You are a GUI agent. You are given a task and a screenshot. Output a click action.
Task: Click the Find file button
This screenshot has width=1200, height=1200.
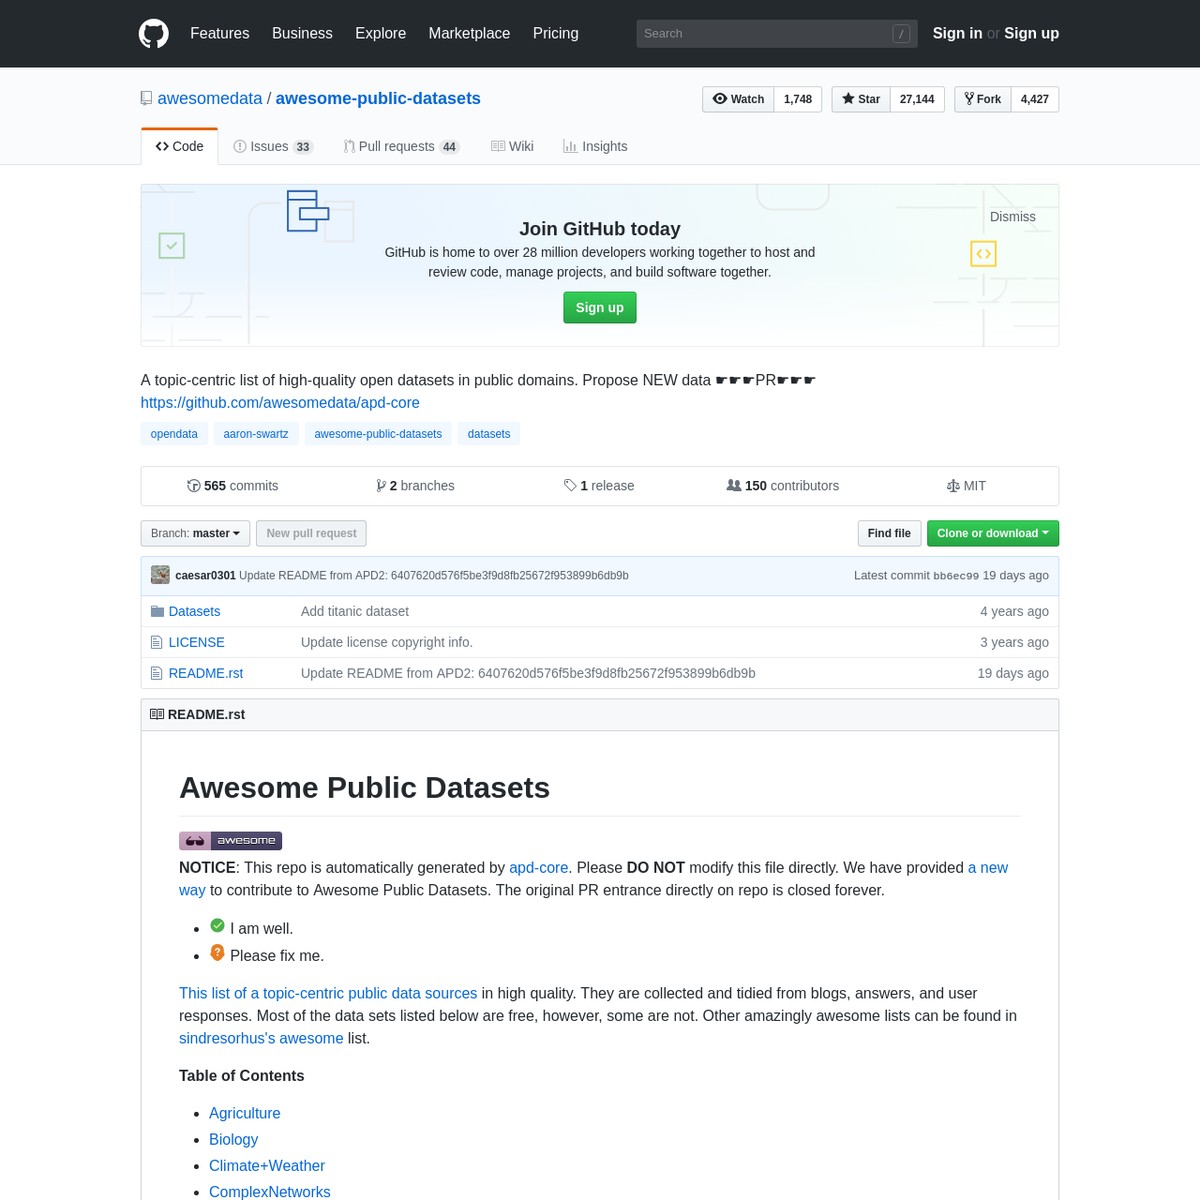(x=889, y=533)
